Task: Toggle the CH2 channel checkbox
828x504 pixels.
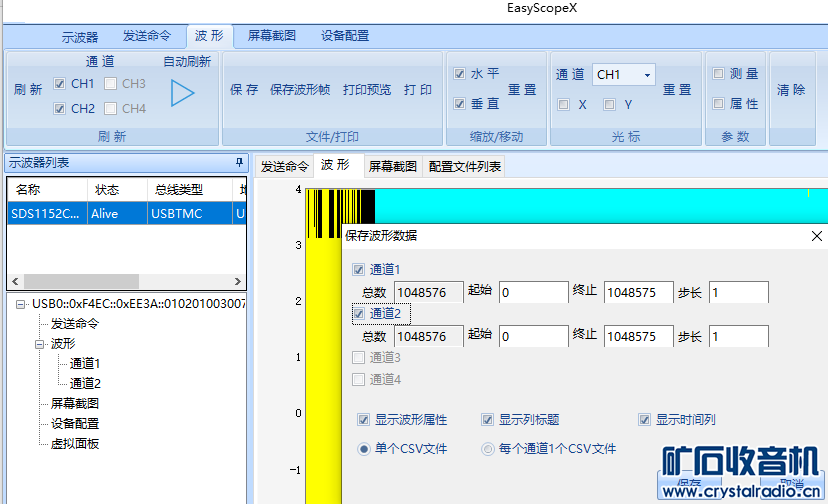Action: click(60, 108)
